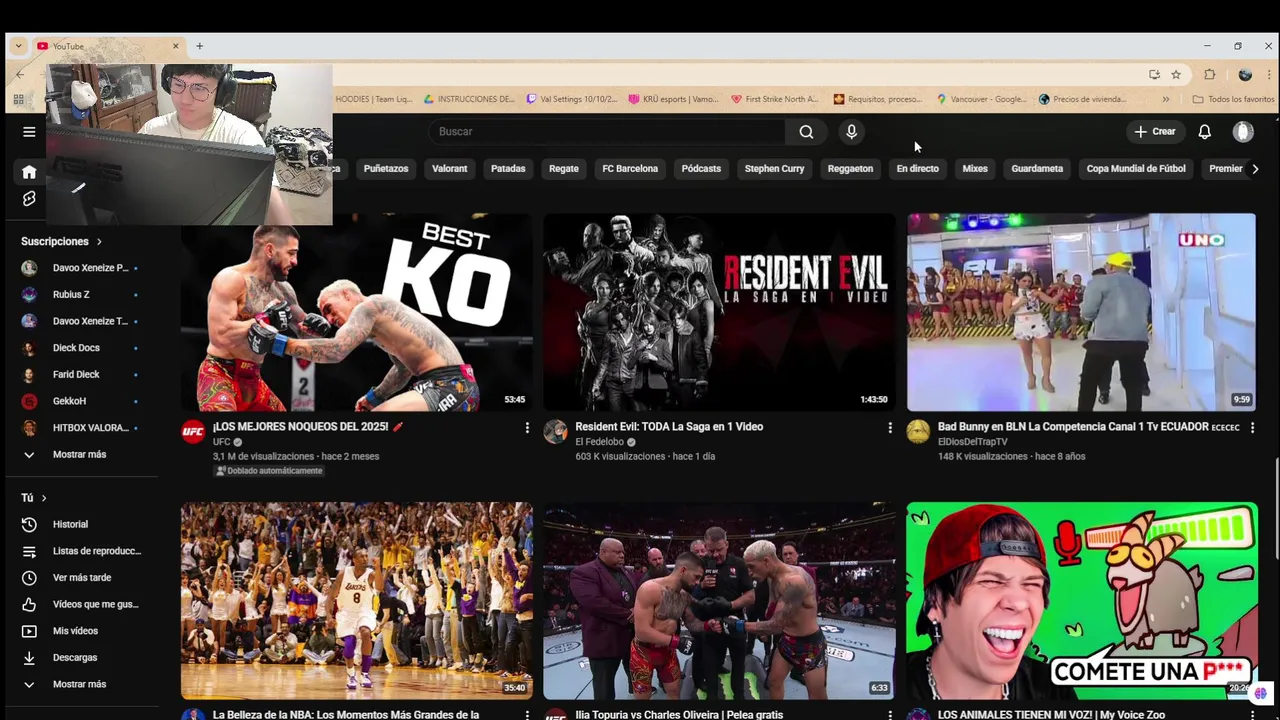Open GekkoH subscription channel

coord(80,401)
